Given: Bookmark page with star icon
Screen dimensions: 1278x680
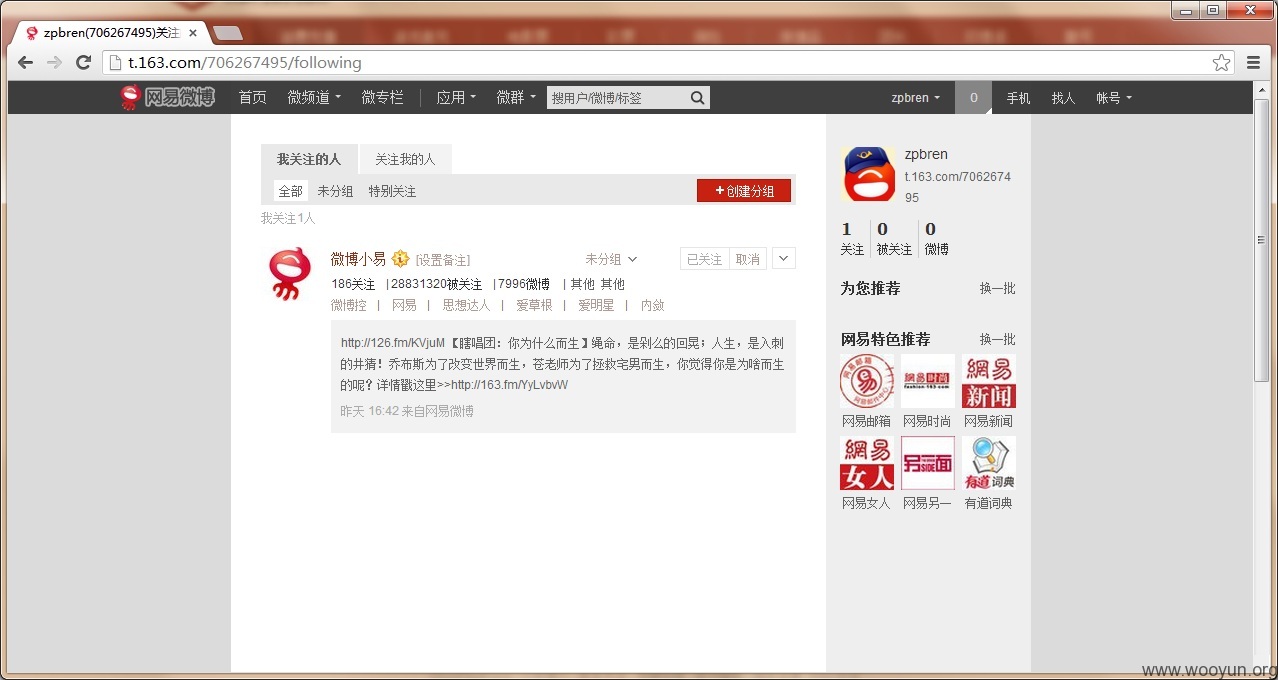Looking at the screenshot, I should (1221, 62).
